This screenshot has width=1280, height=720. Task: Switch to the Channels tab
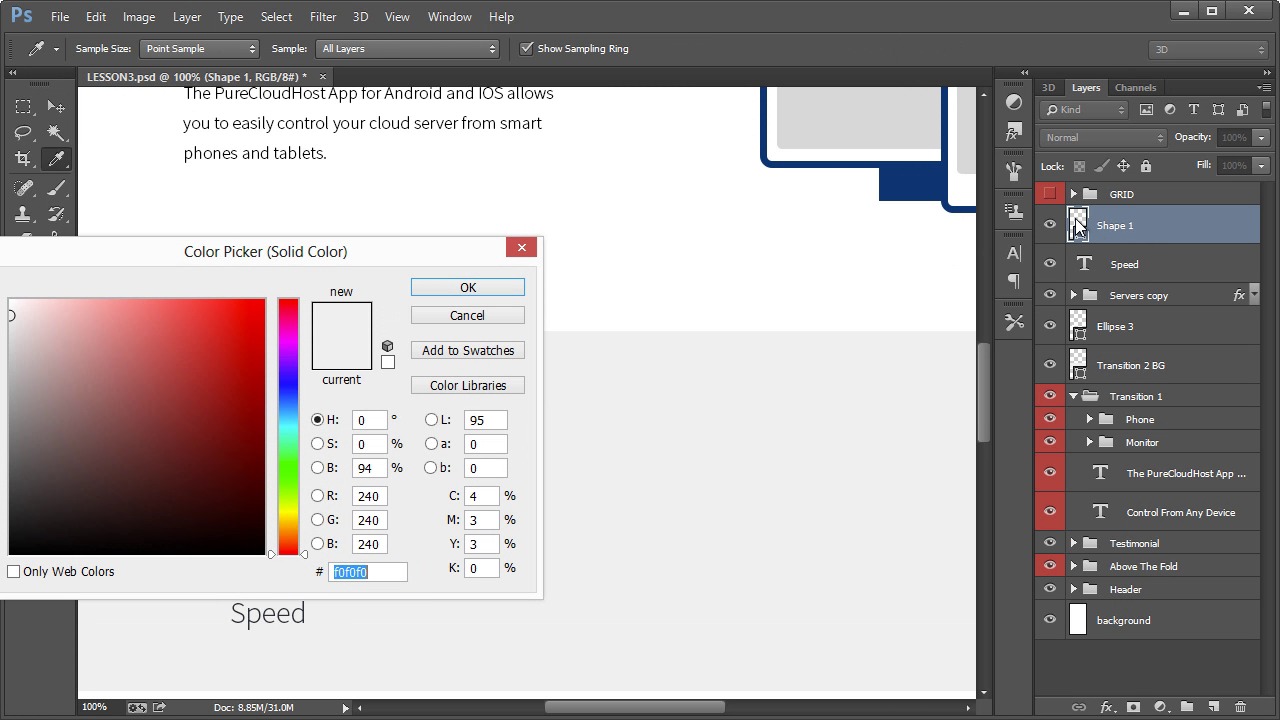[1136, 88]
